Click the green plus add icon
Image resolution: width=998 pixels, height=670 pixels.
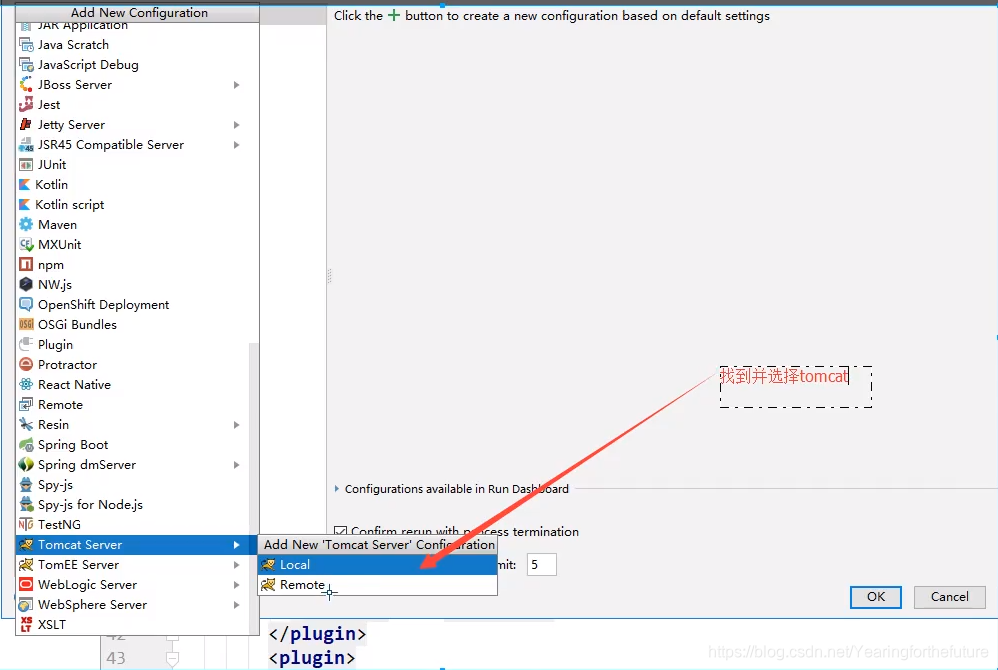[x=394, y=15]
